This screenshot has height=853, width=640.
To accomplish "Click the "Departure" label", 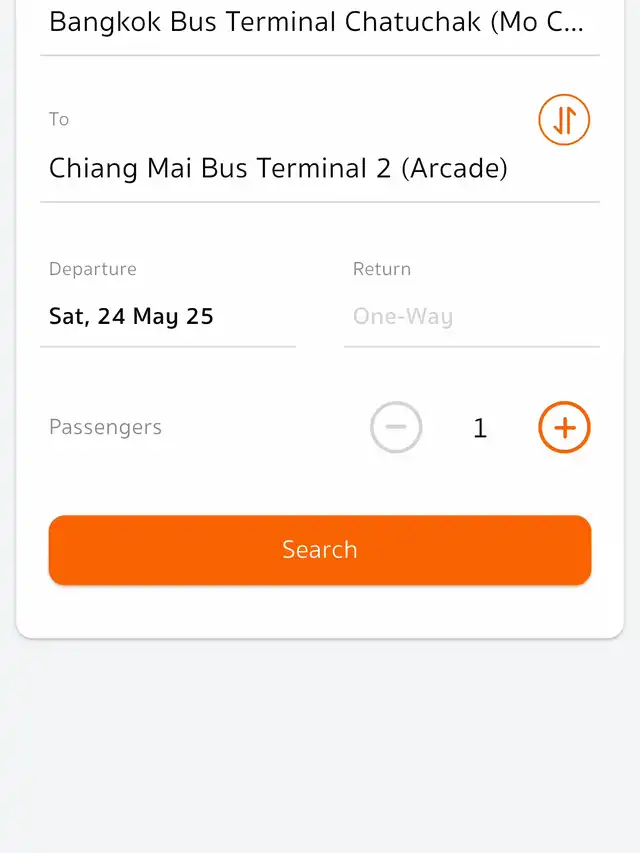I will click(93, 269).
